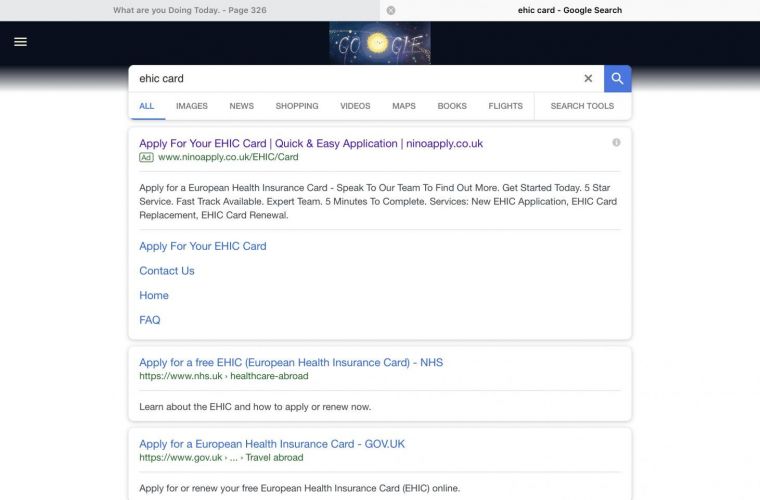This screenshot has width=760, height=500.
Task: Close the ehic card Google Search tab
Action: [391, 10]
